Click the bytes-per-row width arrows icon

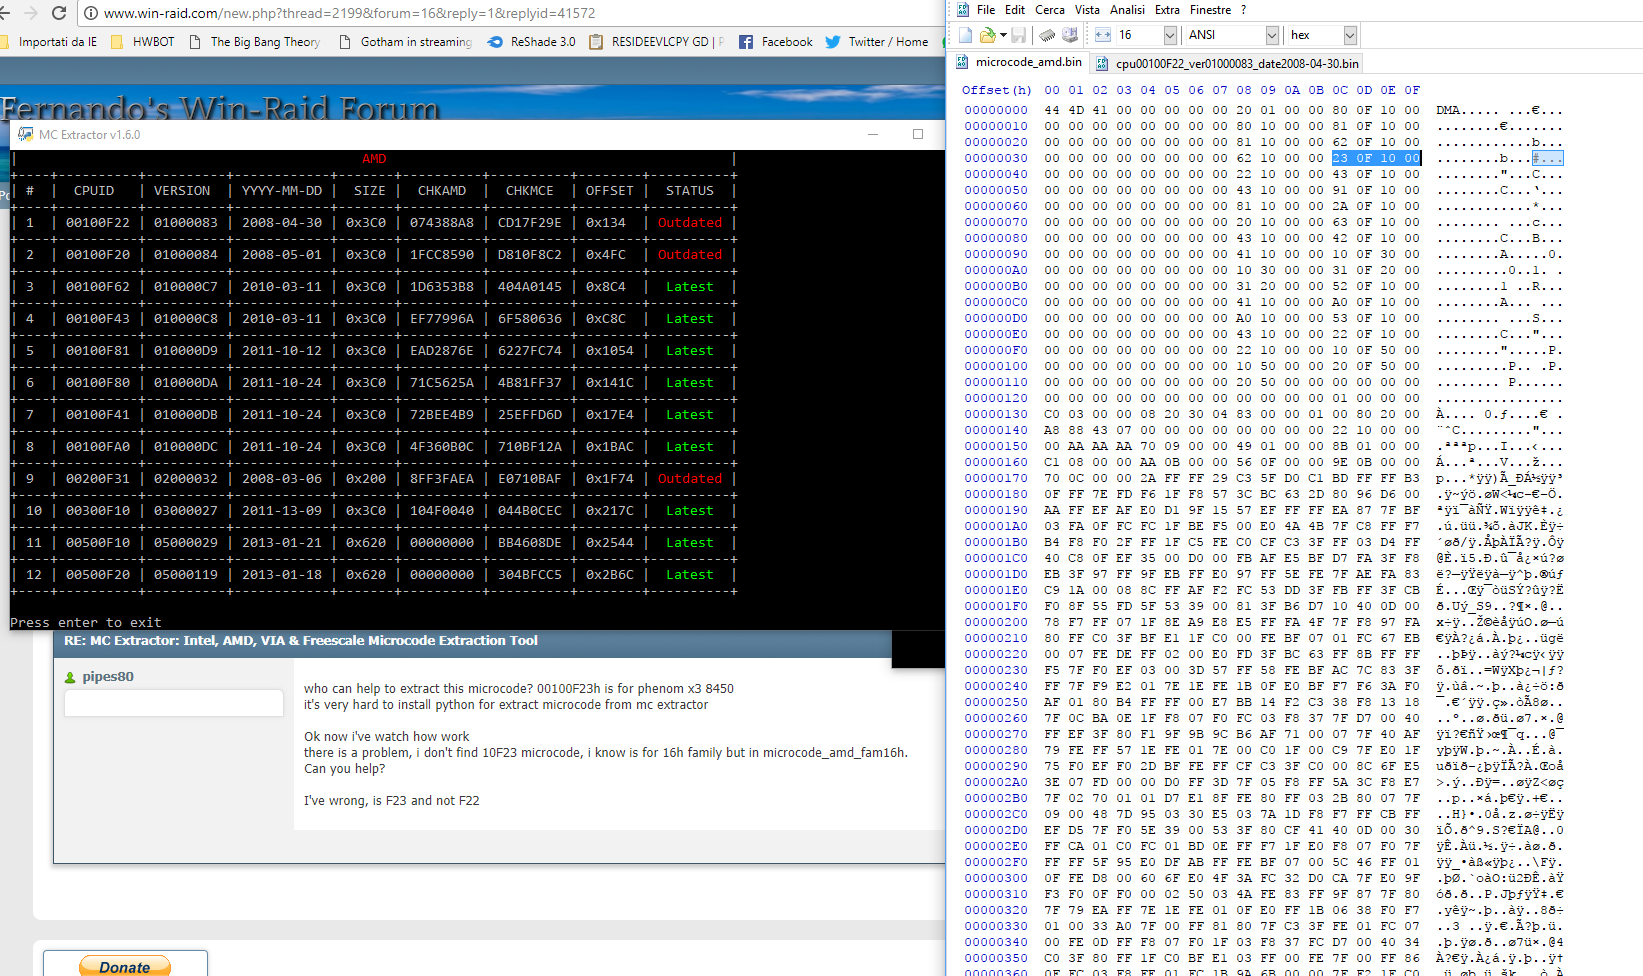tap(1102, 35)
